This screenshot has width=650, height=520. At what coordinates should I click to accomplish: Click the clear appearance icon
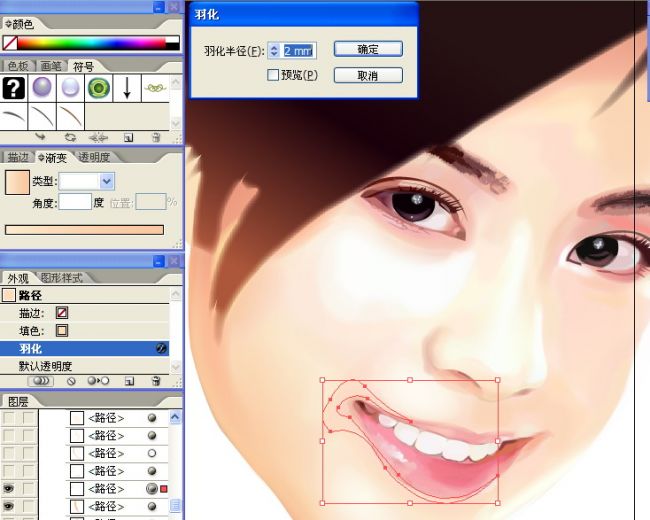71,381
